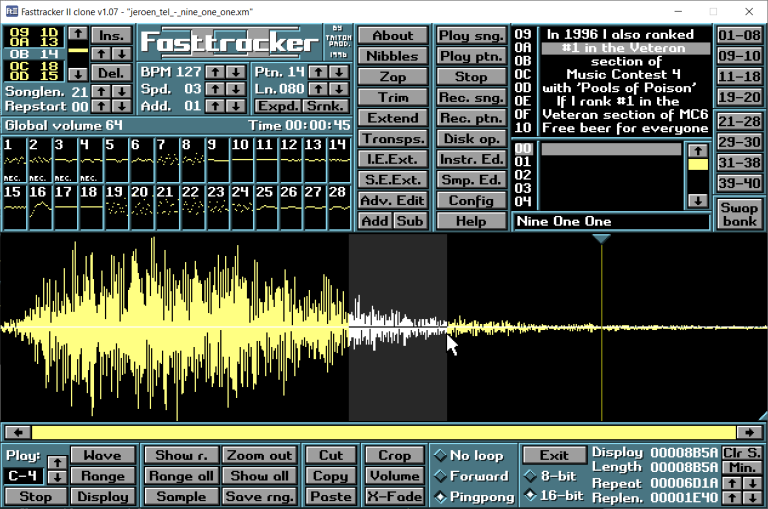
Task: Click Ins. position button
Action: pyautogui.click(x=112, y=35)
